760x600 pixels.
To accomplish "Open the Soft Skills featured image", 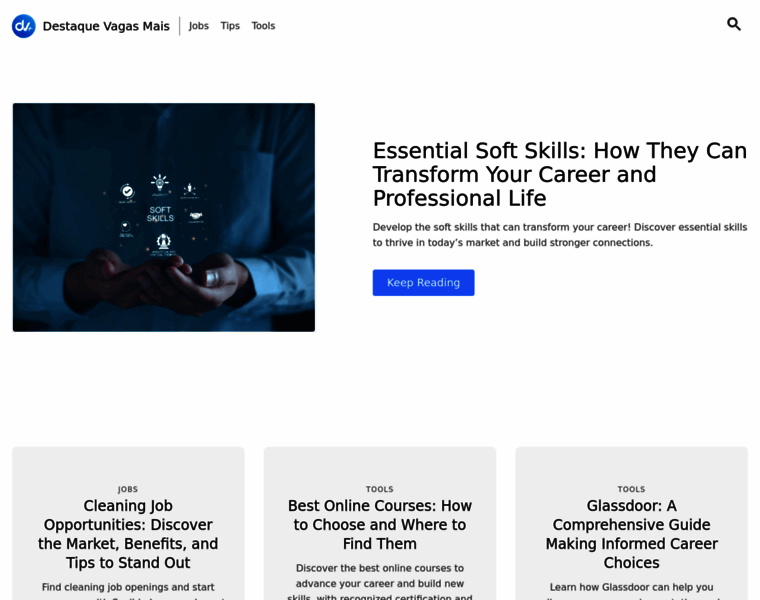I will tap(164, 217).
